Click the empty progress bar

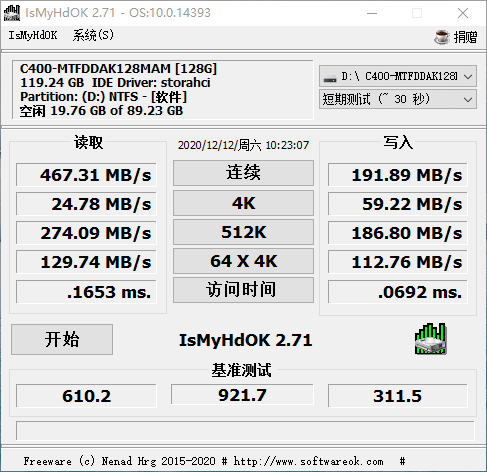[245, 431]
